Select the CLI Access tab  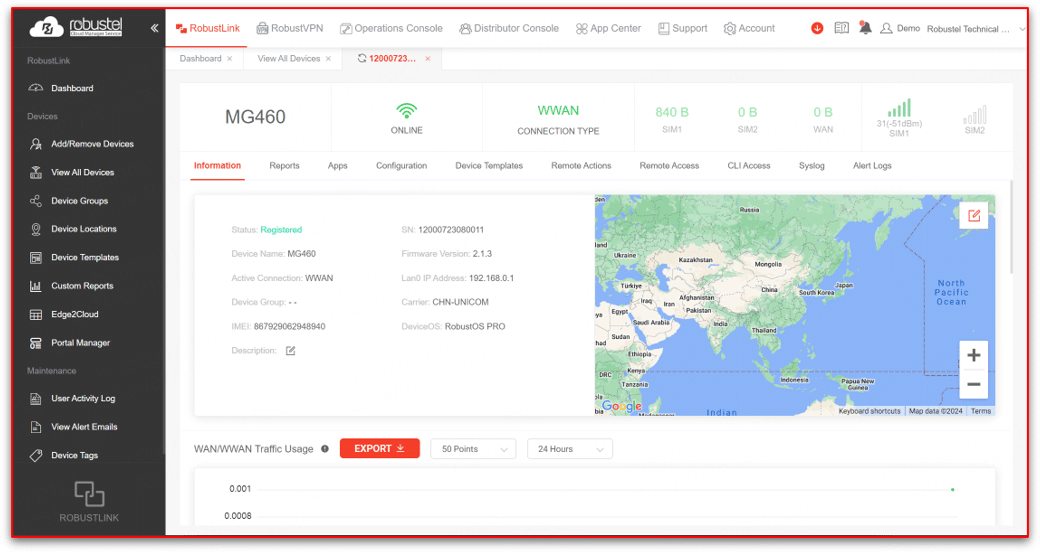click(x=749, y=166)
